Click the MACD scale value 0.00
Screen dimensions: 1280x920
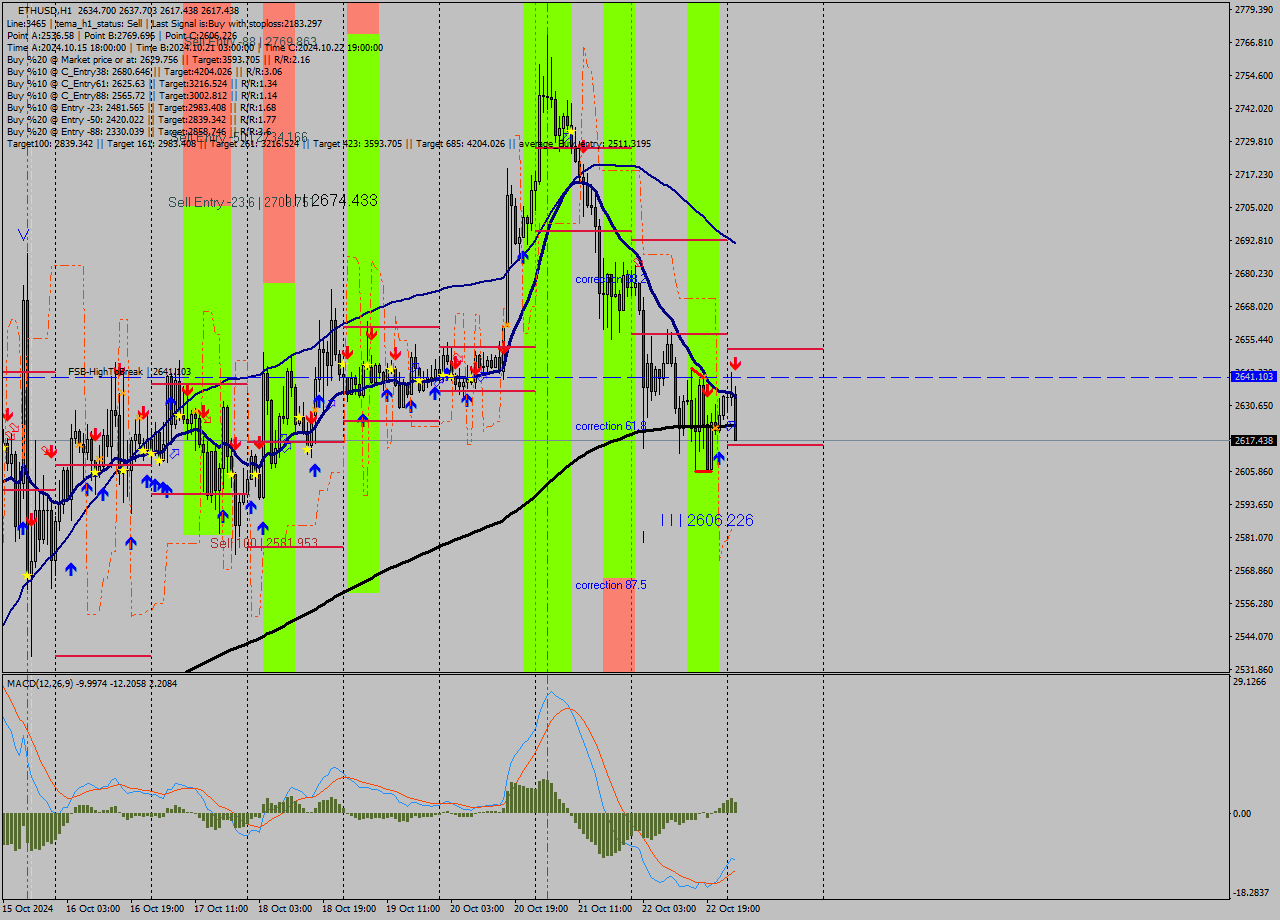tap(1243, 813)
